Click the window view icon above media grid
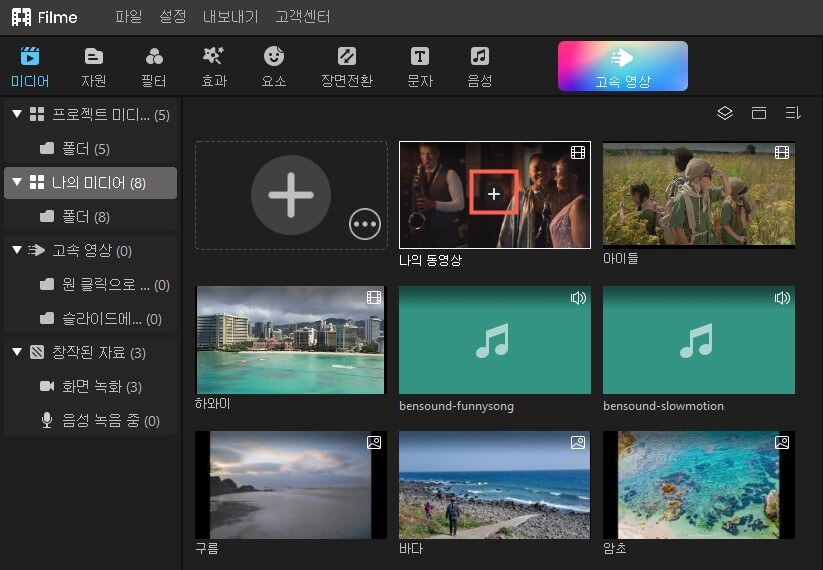 click(758, 113)
